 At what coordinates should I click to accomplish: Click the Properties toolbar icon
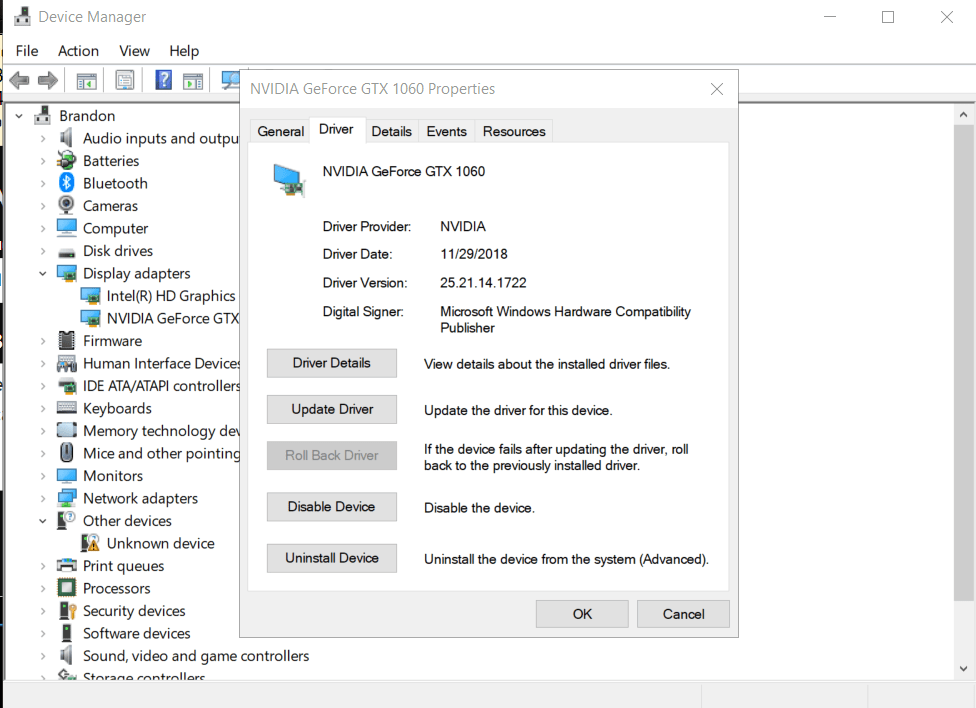(125, 80)
